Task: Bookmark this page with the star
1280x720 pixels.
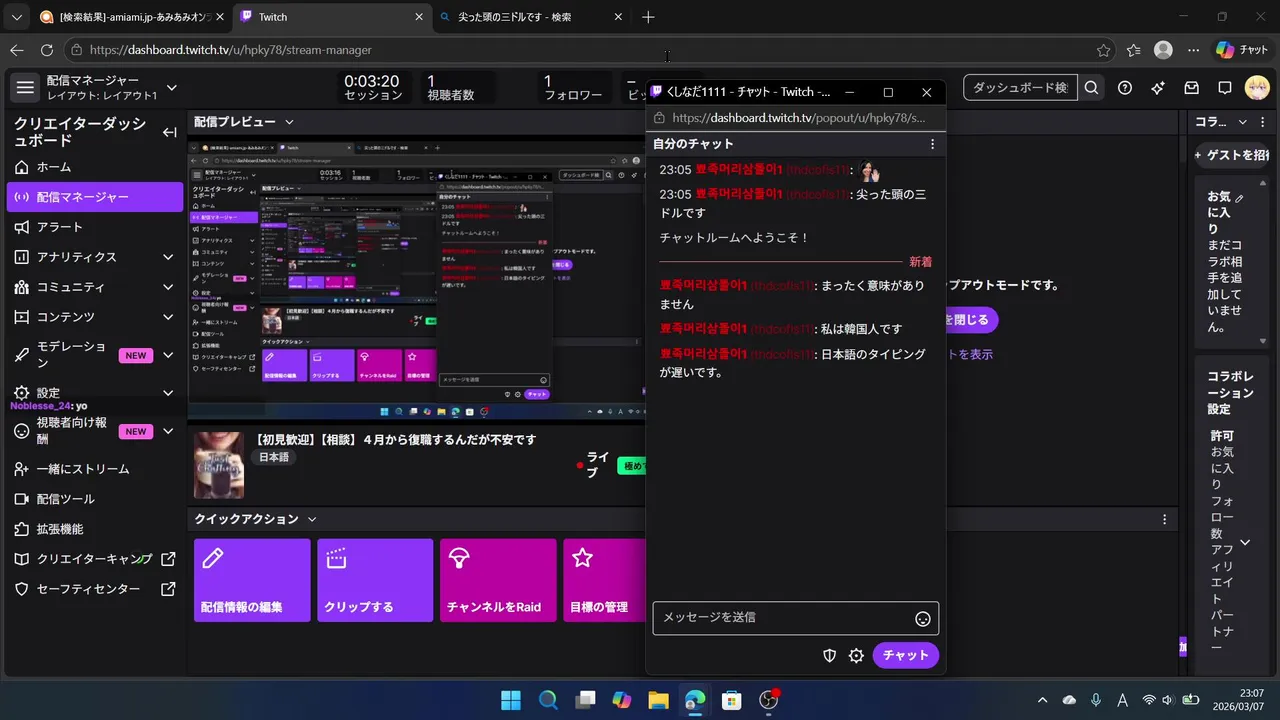Action: (x=1103, y=50)
